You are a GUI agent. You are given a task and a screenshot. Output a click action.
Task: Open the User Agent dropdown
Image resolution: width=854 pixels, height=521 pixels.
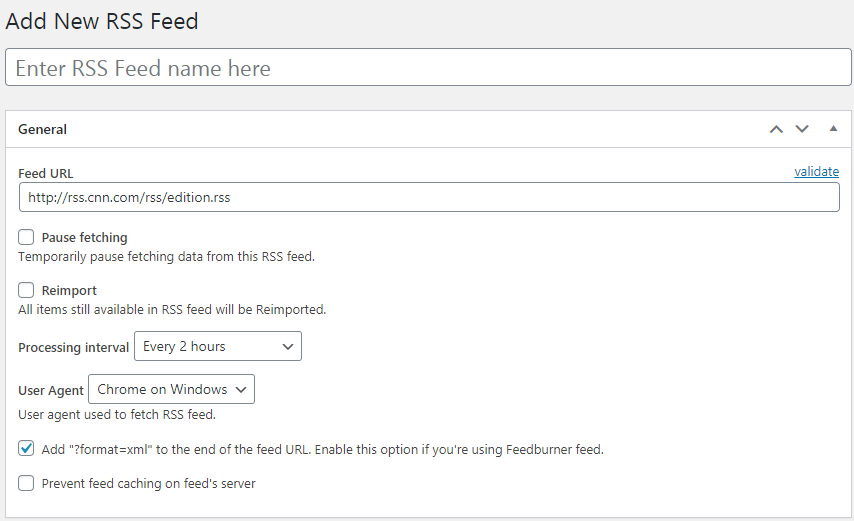click(x=171, y=389)
